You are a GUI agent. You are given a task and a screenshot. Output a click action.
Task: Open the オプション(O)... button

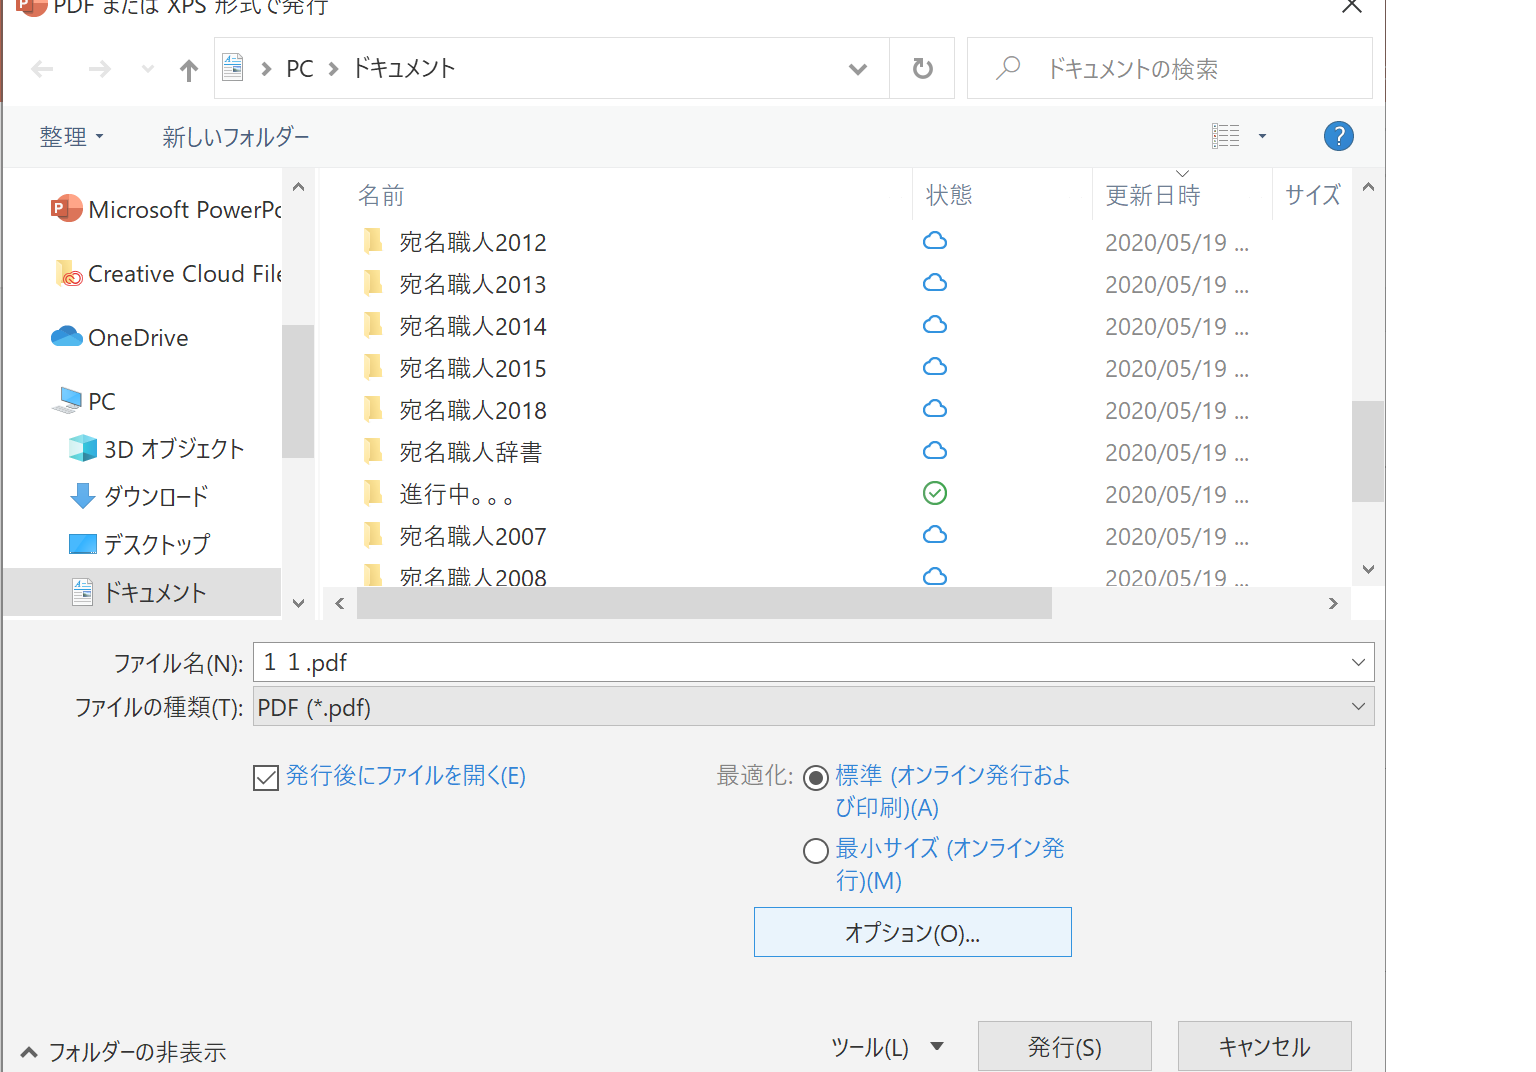(912, 932)
